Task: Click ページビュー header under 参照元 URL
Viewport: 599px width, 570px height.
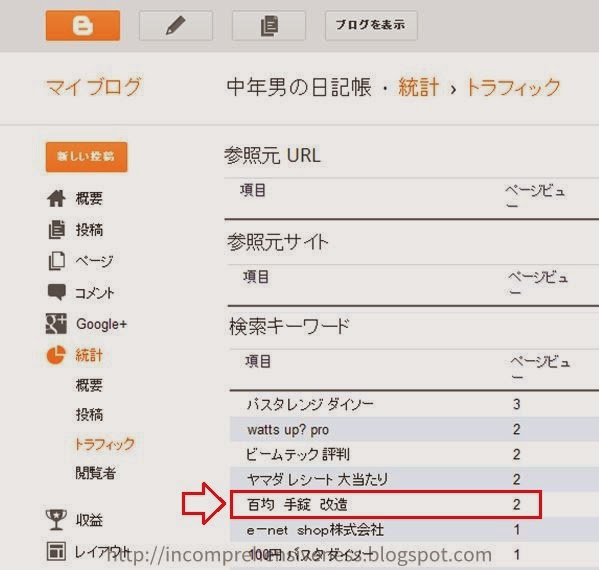Action: (535, 196)
